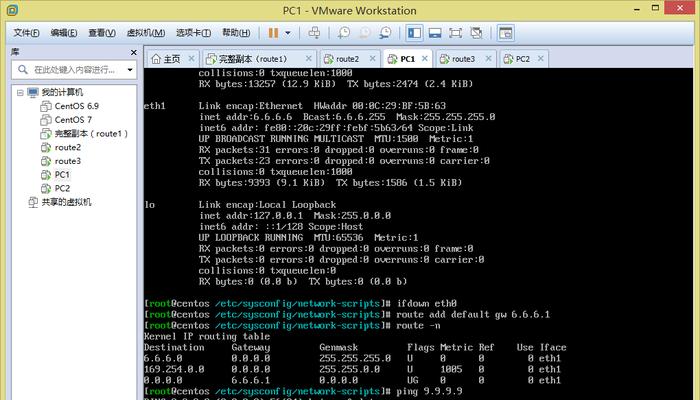This screenshot has height=400, width=700.
Task: Select CentOS 7 in the library
Action: [73, 120]
